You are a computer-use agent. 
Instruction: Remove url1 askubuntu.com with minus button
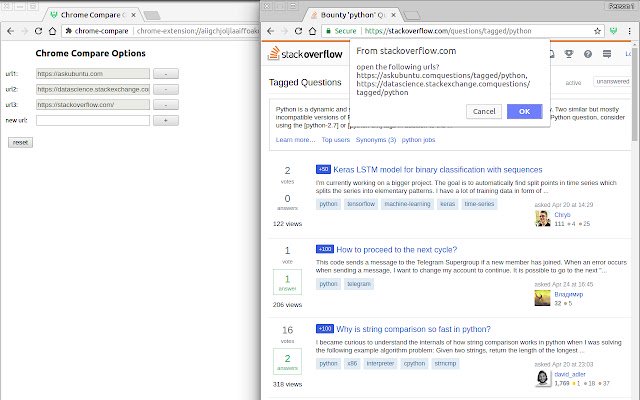pos(166,74)
